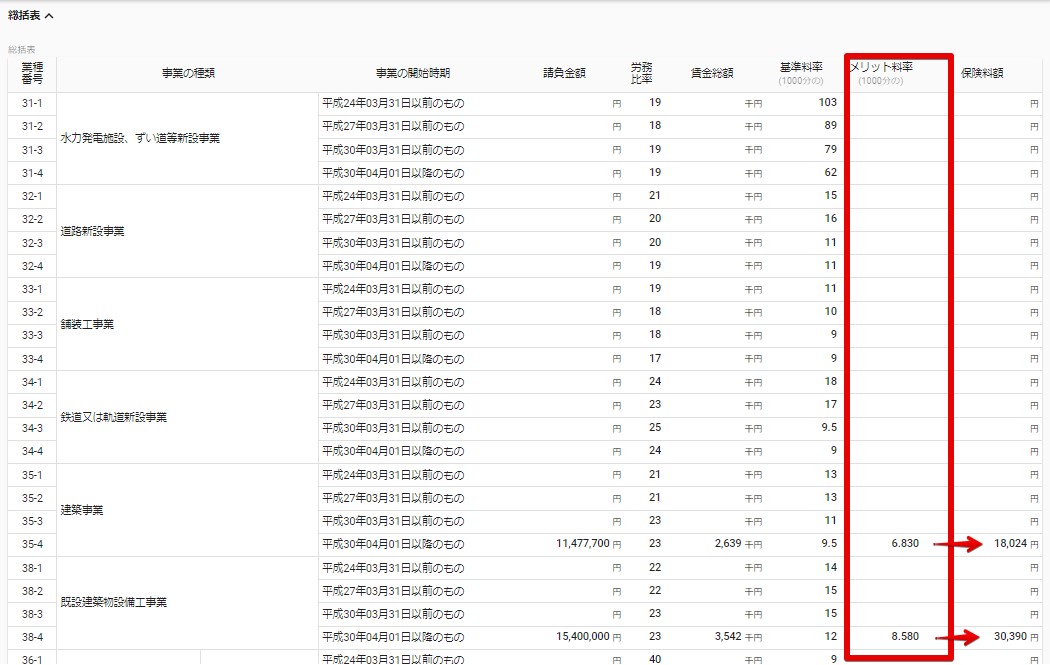Click the 労務比率 value 25 in row 34-3
Image resolution: width=1050 pixels, height=665 pixels.
point(655,427)
